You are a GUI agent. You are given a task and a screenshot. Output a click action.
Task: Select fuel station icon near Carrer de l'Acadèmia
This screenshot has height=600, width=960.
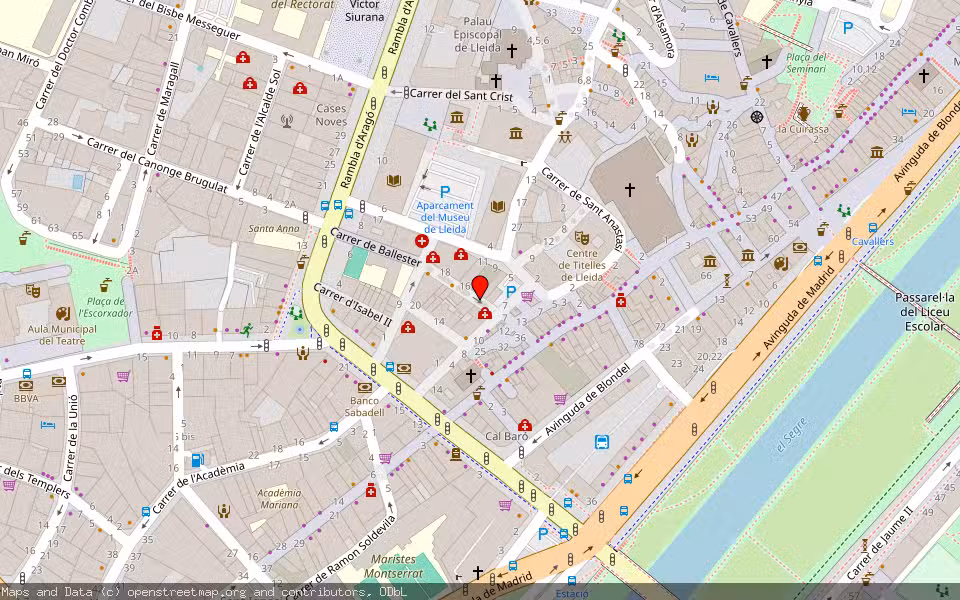[197, 459]
